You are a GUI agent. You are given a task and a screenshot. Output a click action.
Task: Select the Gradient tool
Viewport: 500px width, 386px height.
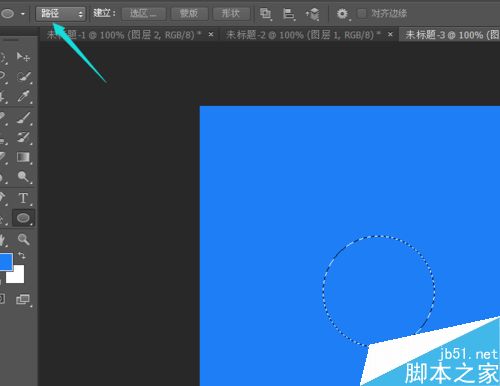pos(23,157)
